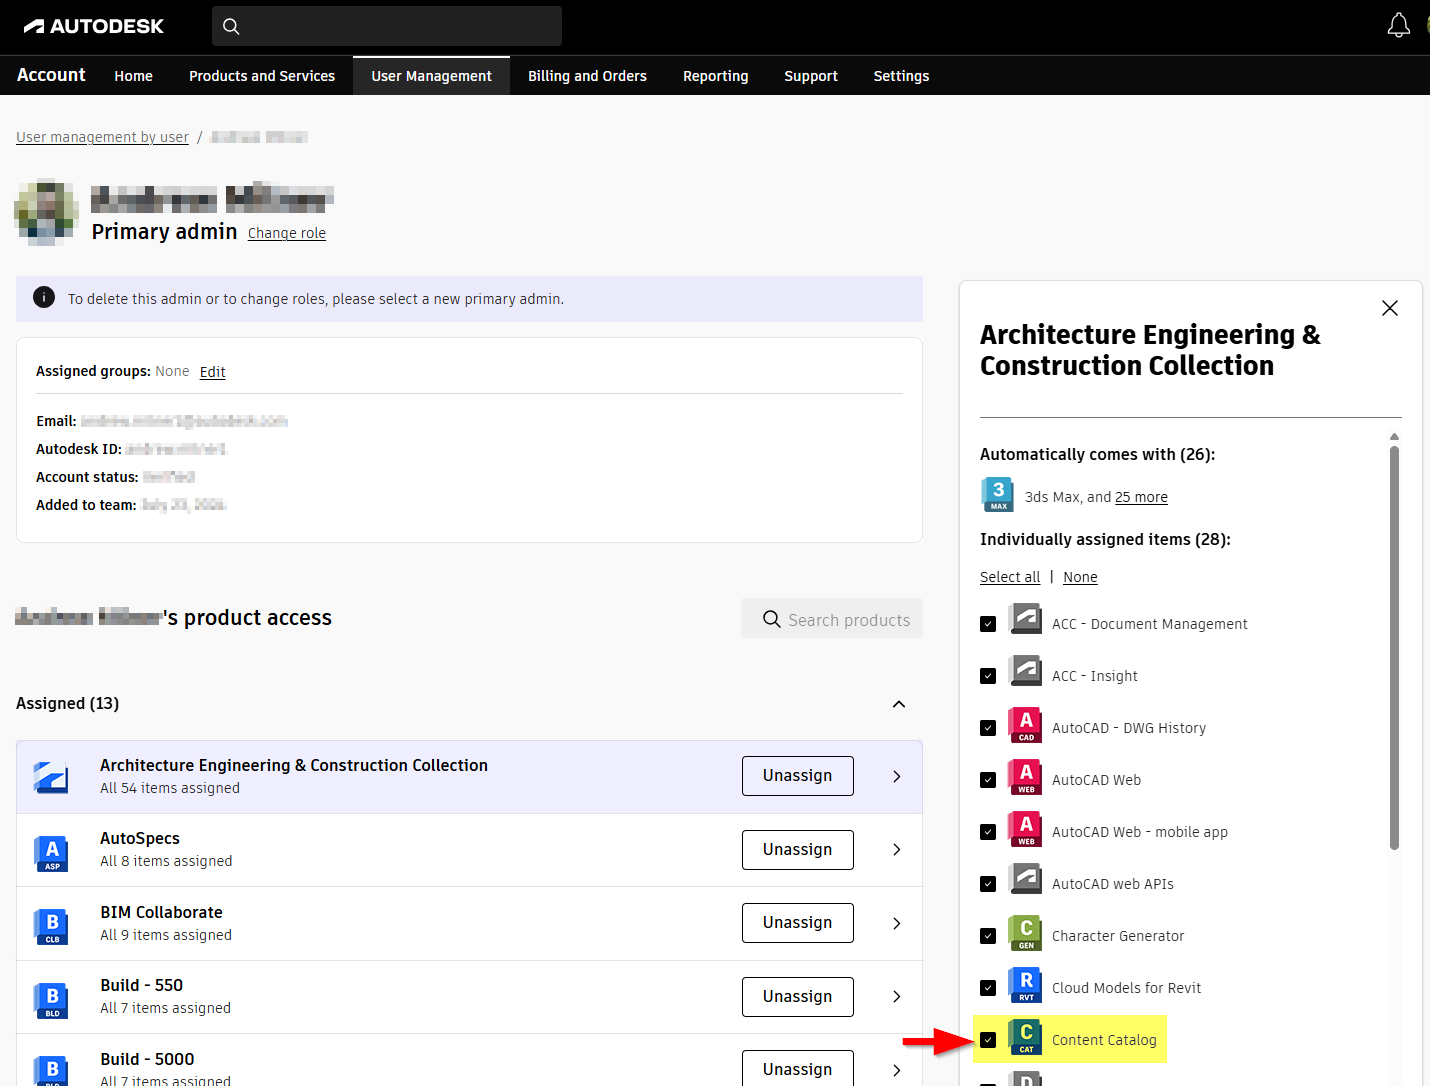Click the notification bell icon
The image size is (1430, 1086).
point(1398,26)
